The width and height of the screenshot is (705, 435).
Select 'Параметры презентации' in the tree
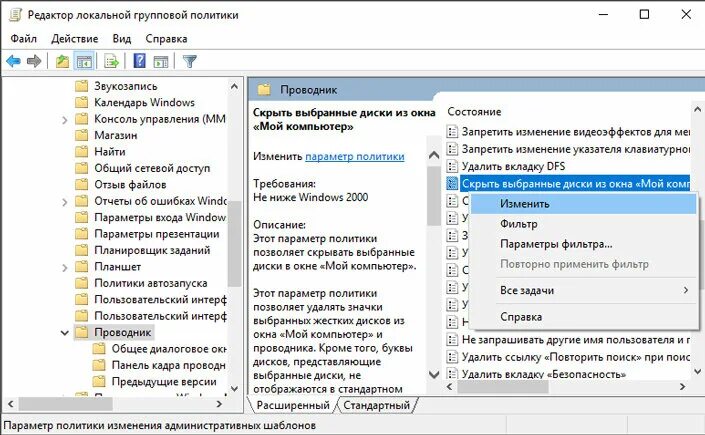tap(157, 234)
